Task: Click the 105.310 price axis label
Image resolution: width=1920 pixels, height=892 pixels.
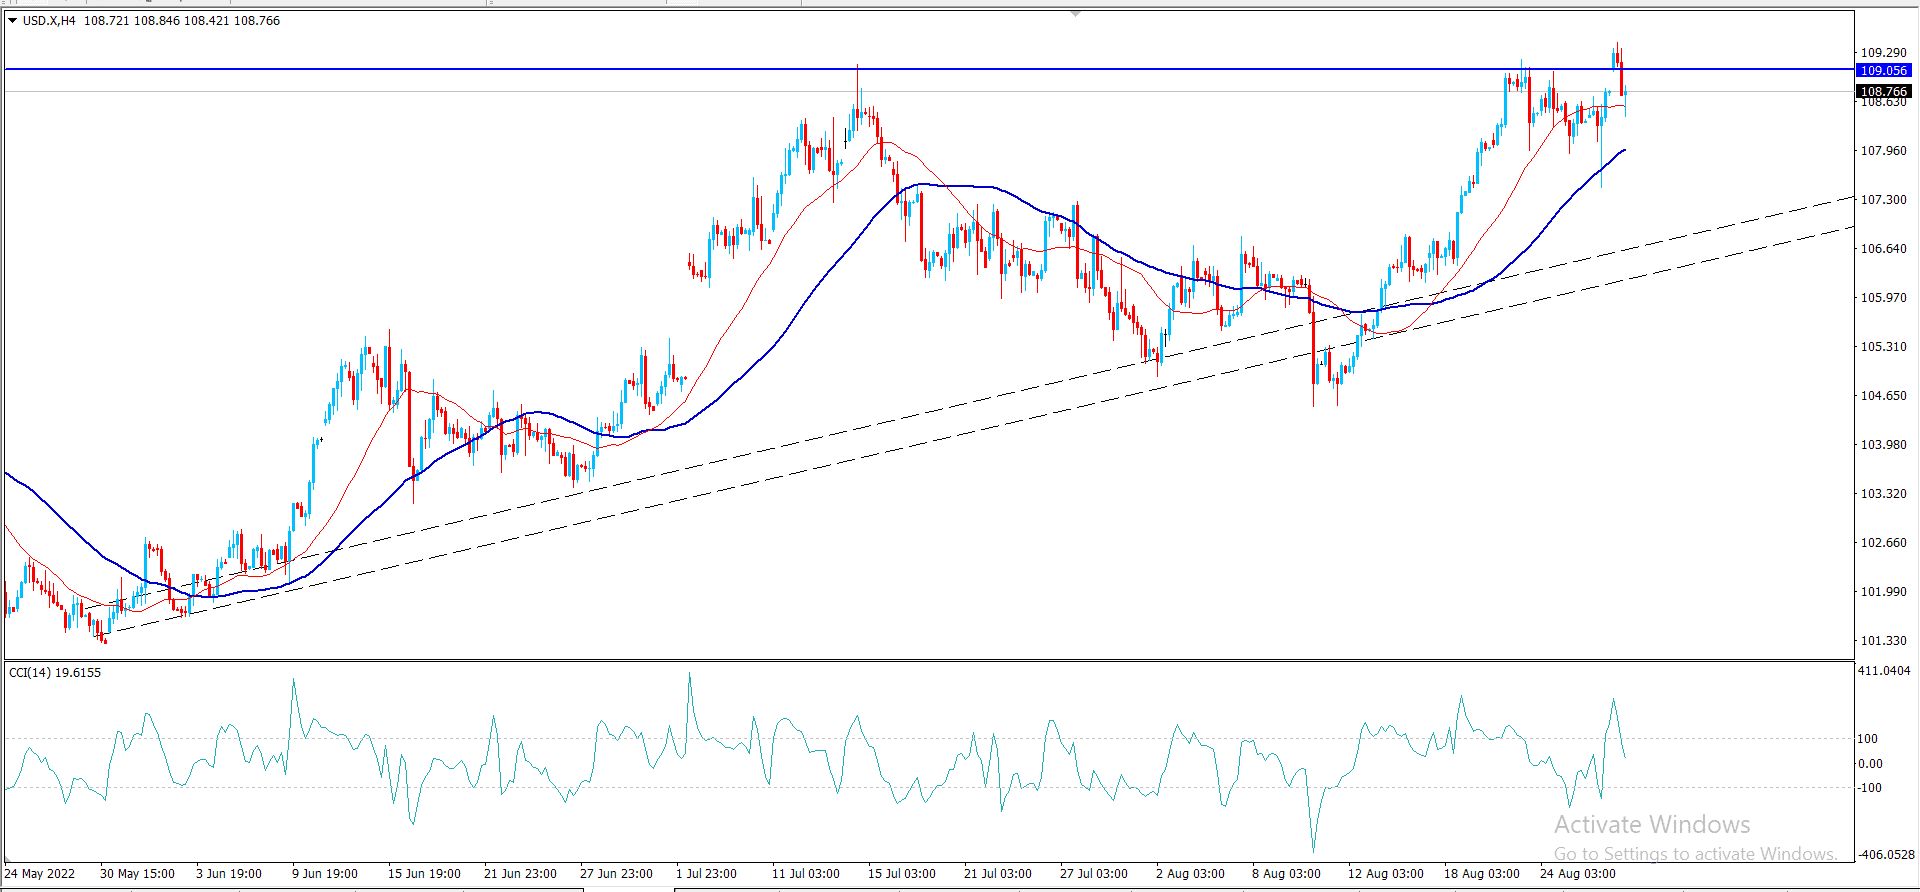Action: 1882,346
